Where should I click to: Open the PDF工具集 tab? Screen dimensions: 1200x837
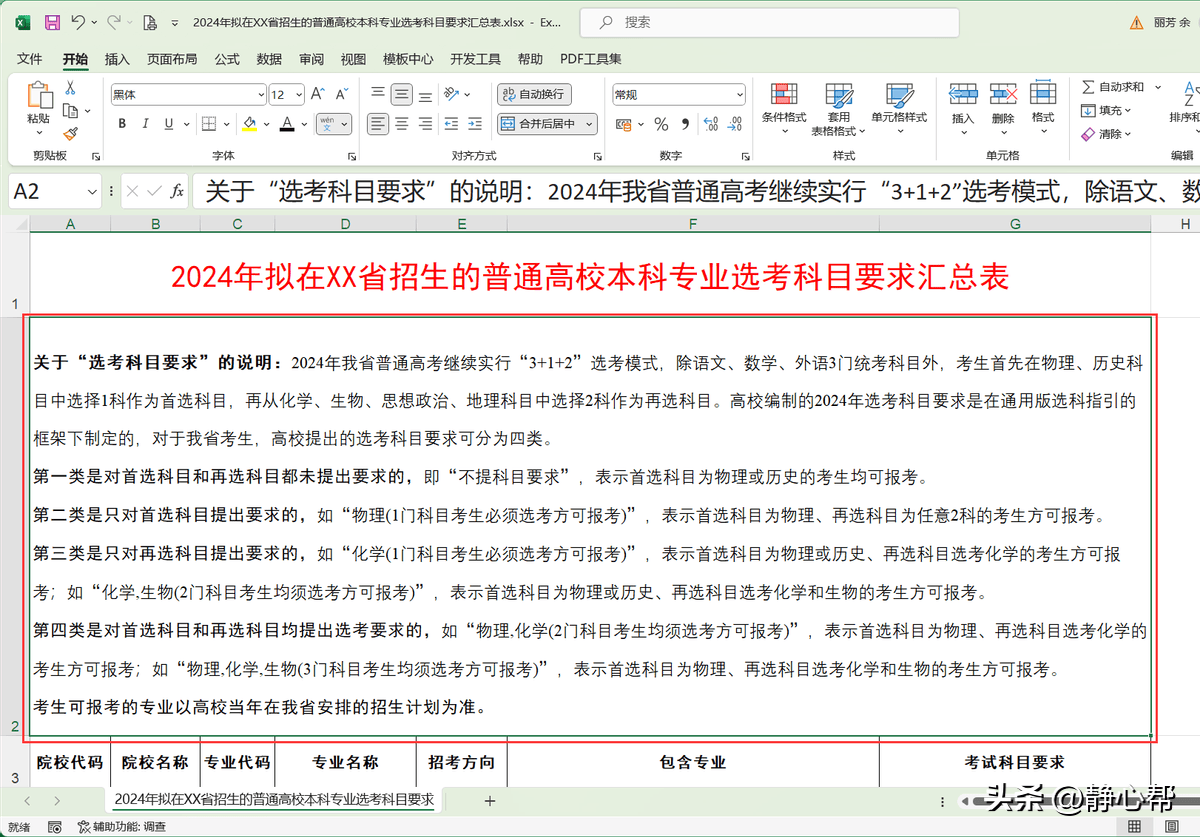tap(591, 59)
